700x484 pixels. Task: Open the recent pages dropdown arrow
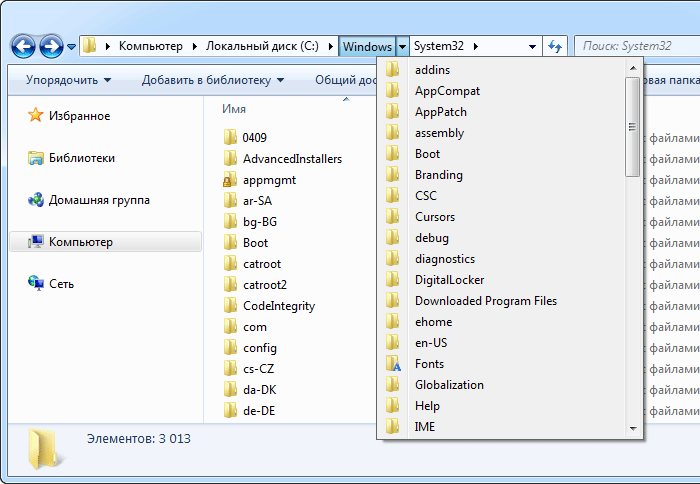[x=71, y=46]
